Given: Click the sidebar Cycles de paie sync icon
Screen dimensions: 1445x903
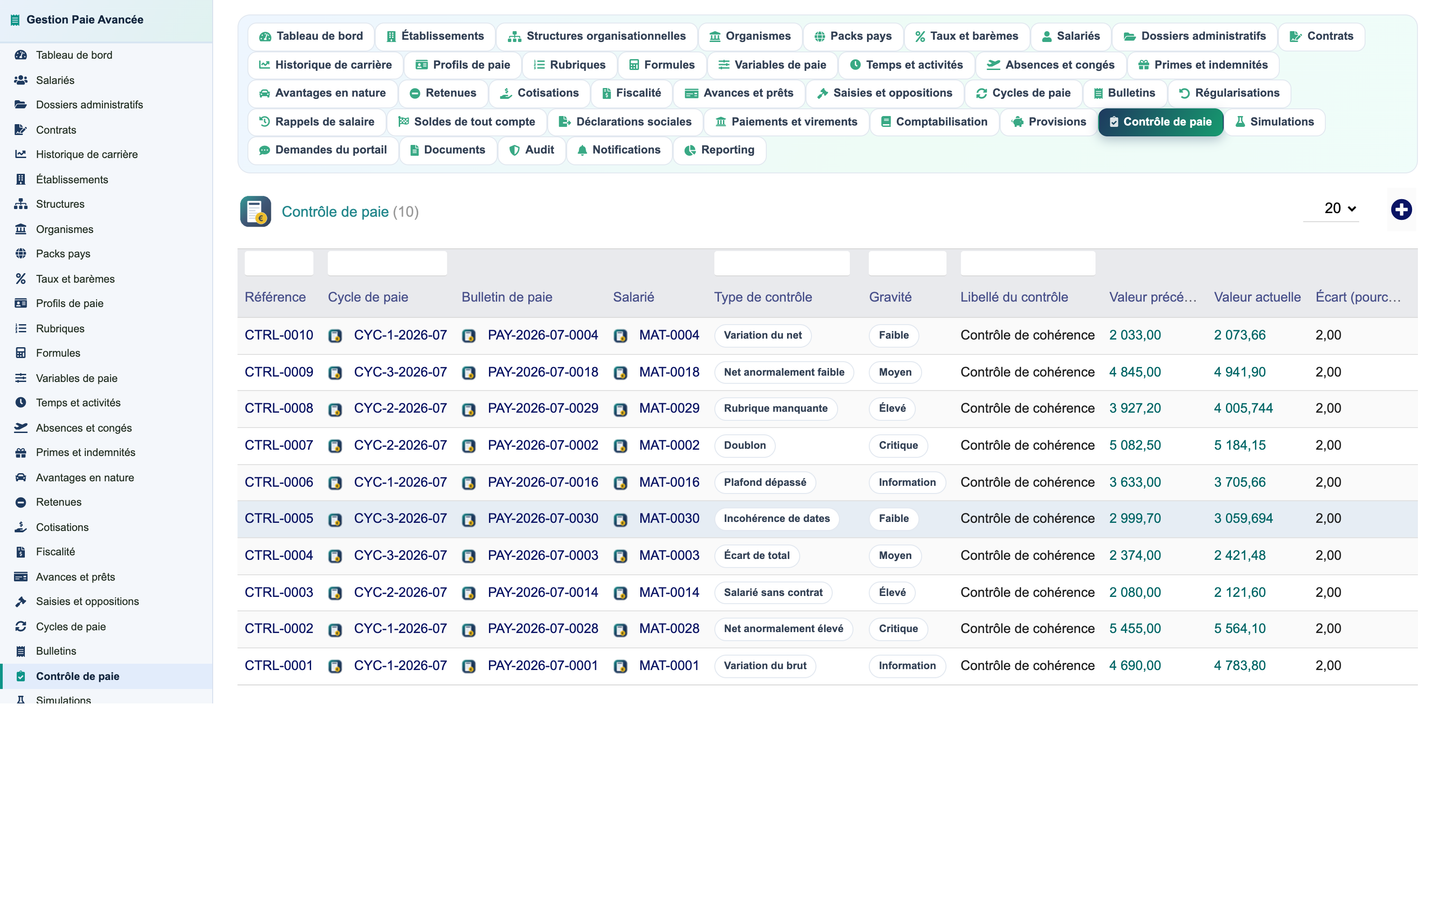Looking at the screenshot, I should [21, 627].
